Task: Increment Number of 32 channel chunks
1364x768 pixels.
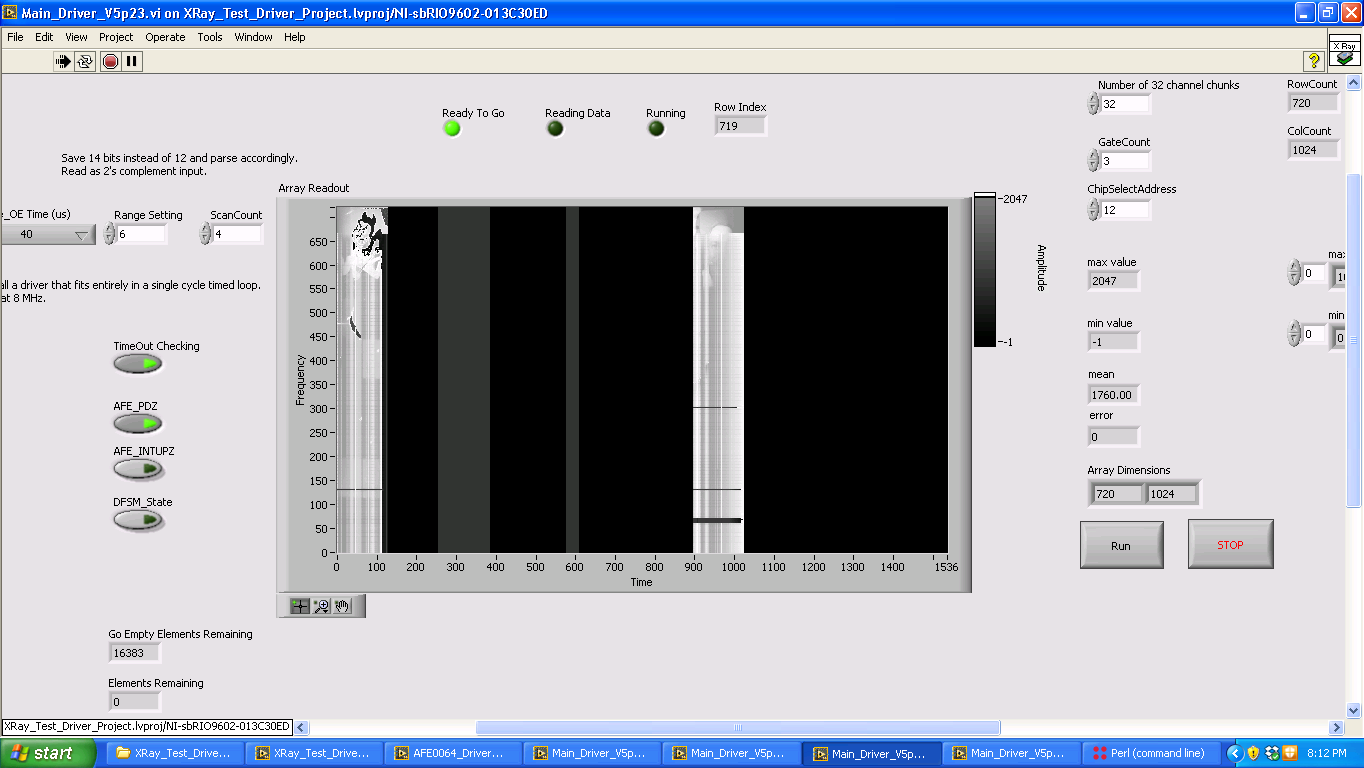Action: 1093,98
